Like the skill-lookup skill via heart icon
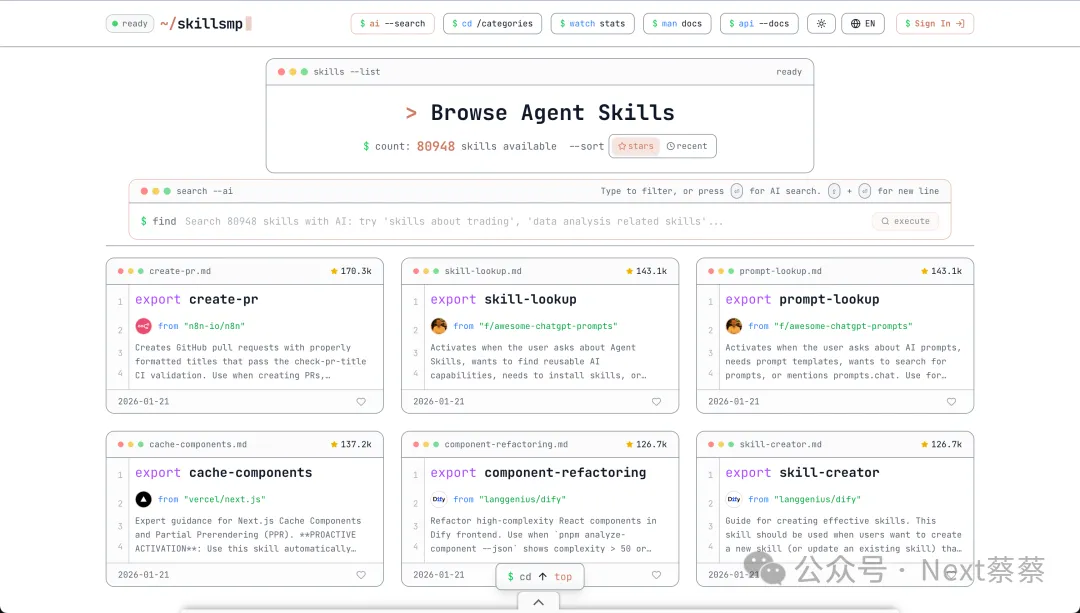This screenshot has height=613, width=1080. (656, 402)
